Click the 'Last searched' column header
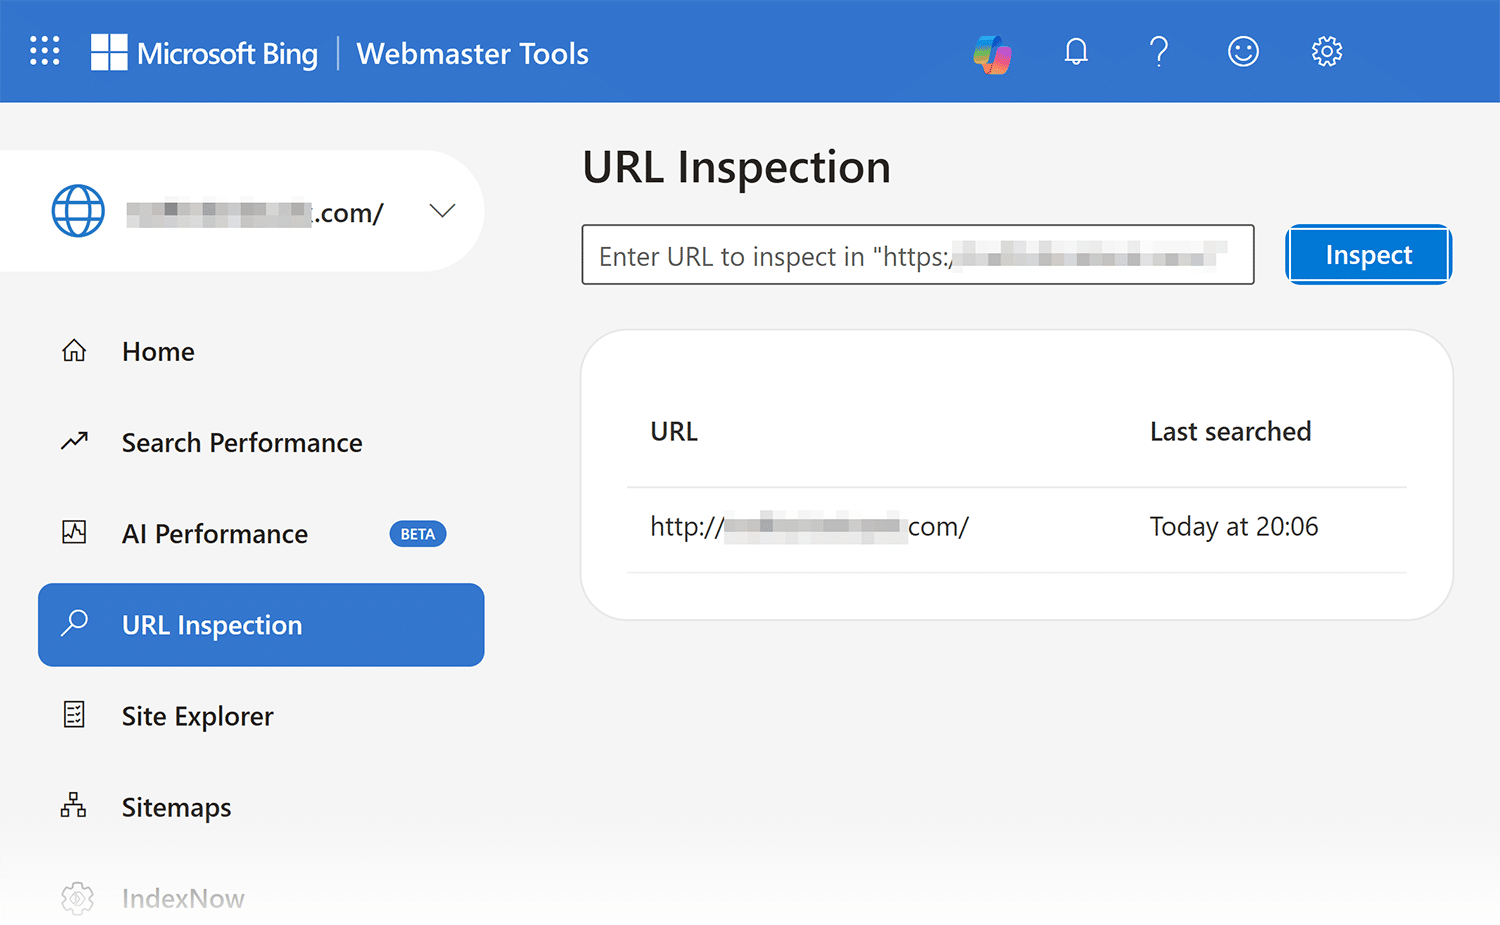 [1230, 432]
